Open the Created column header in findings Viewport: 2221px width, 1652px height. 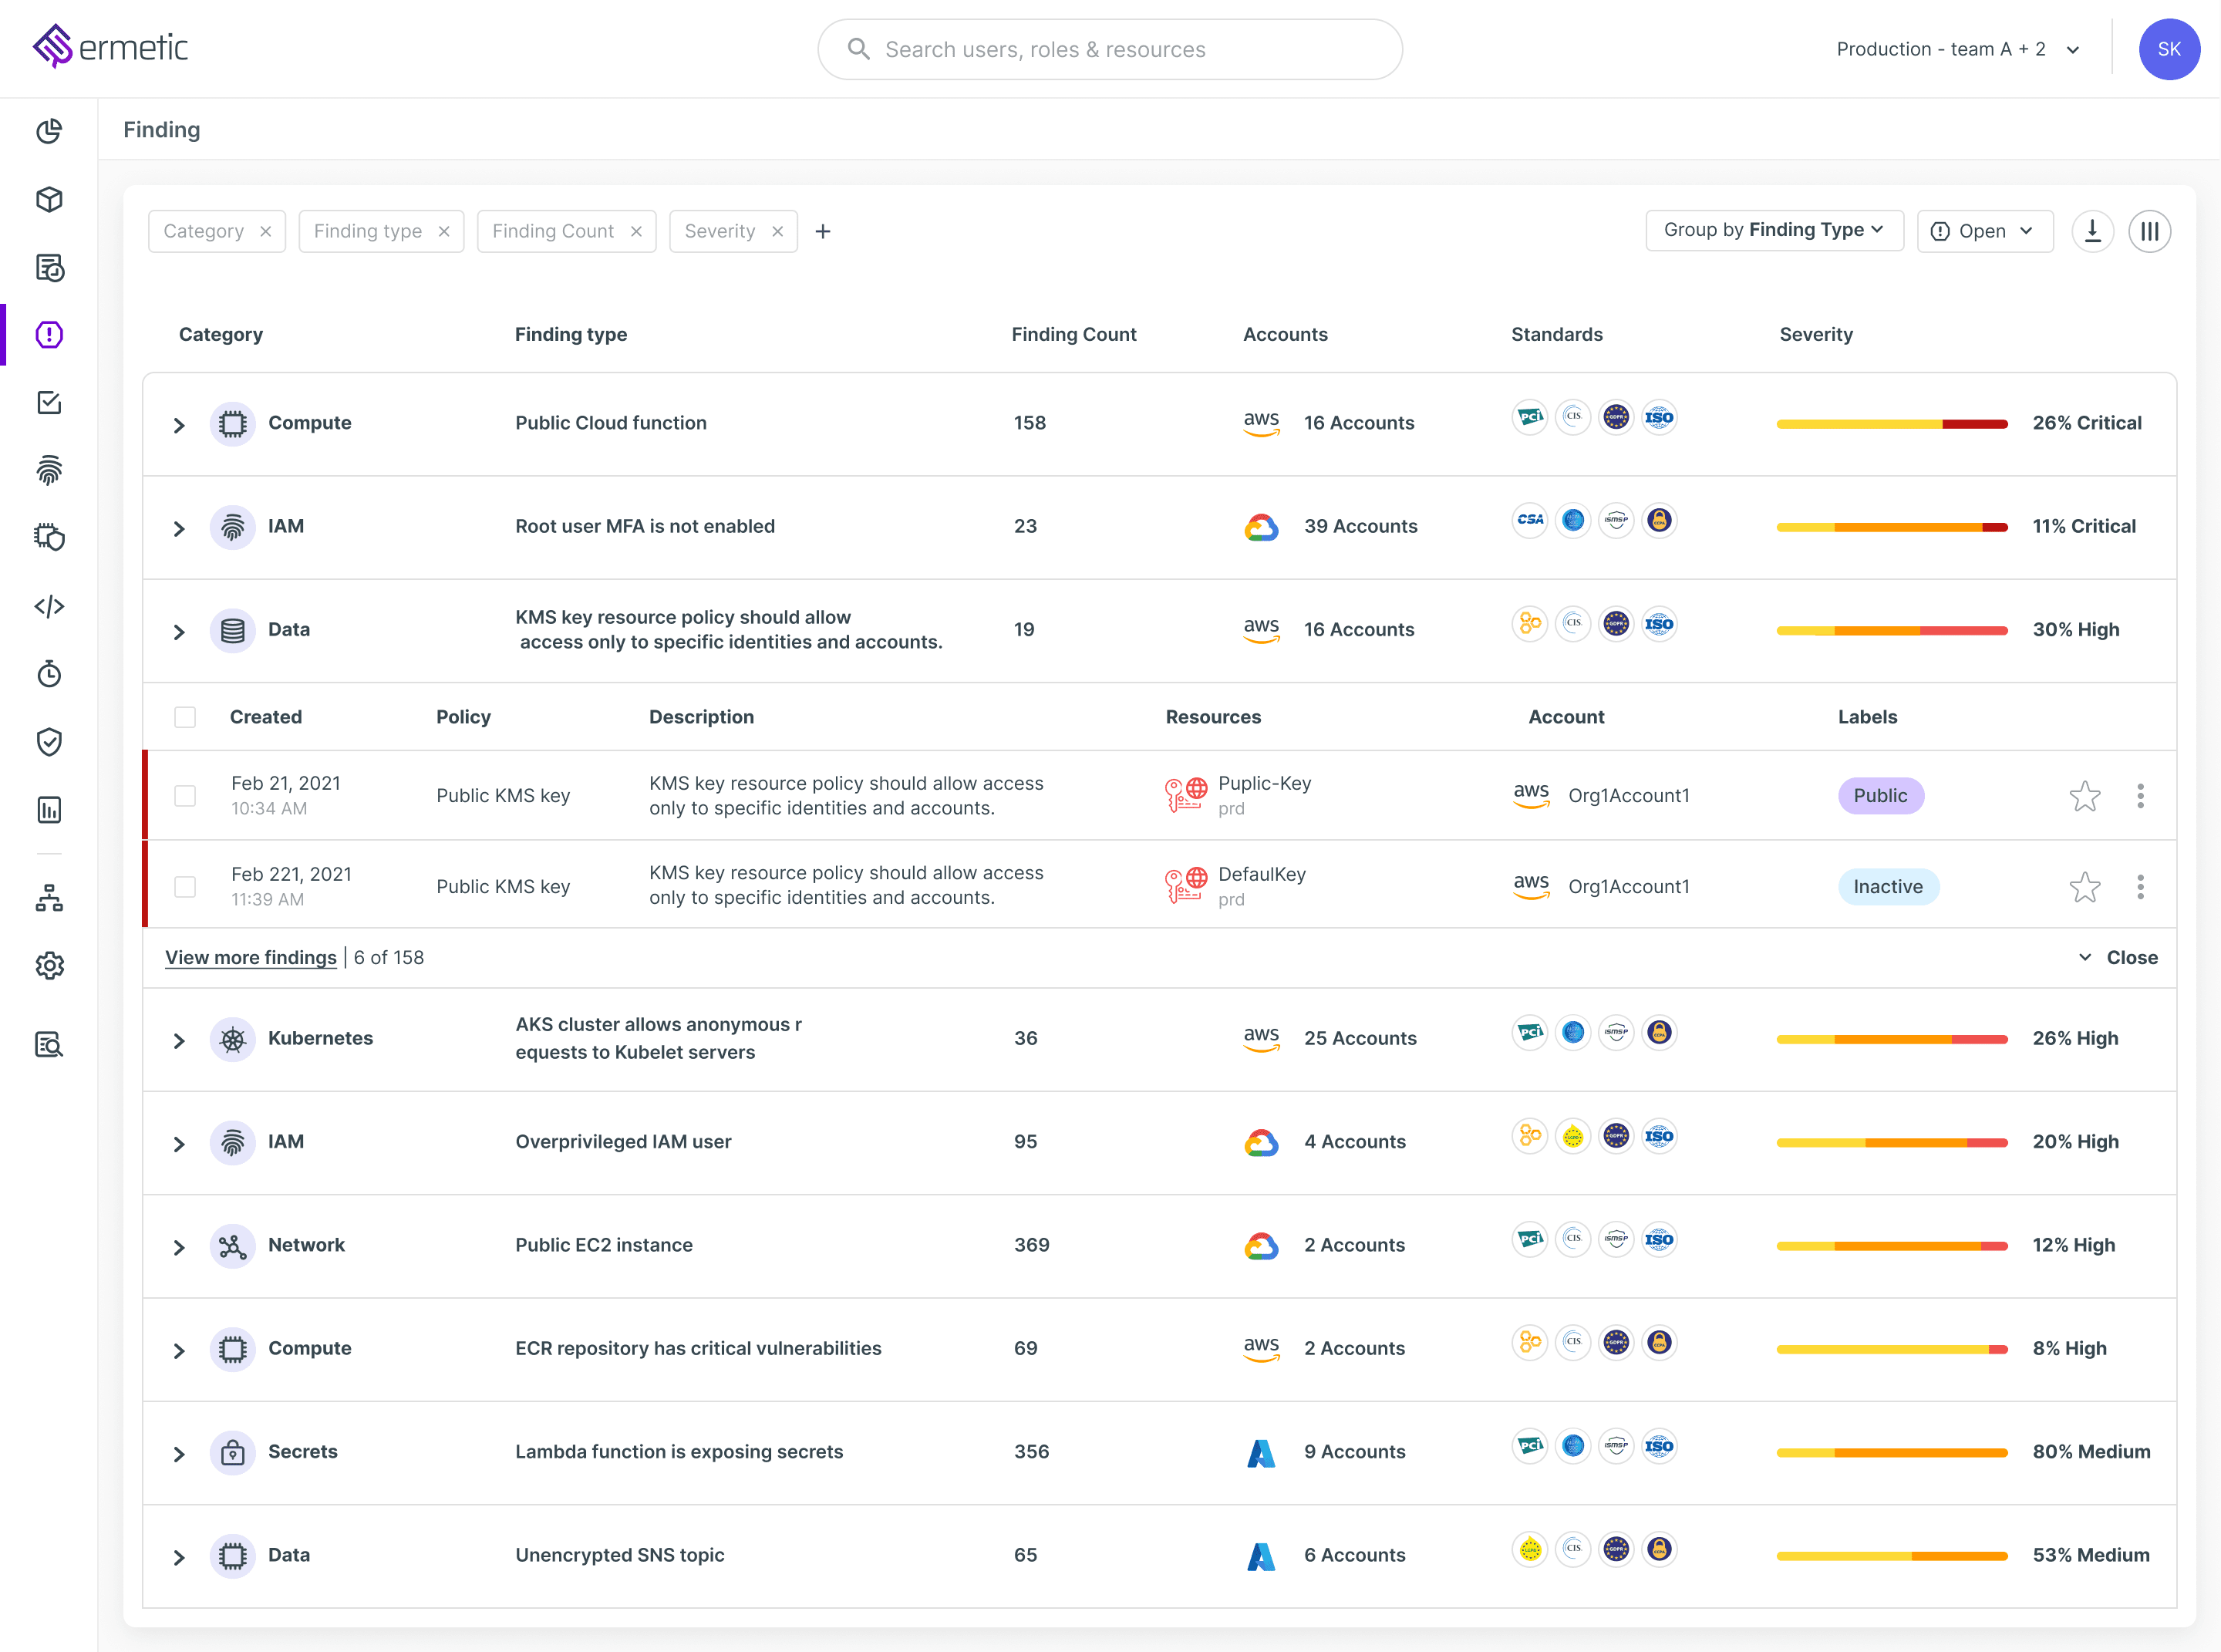point(266,717)
